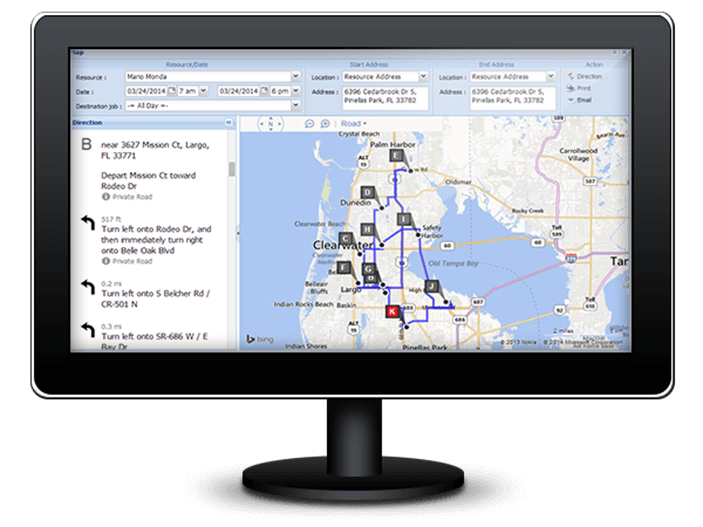Expand the Destination job All Day dropdown
This screenshot has height=527, width=703.
[295, 105]
